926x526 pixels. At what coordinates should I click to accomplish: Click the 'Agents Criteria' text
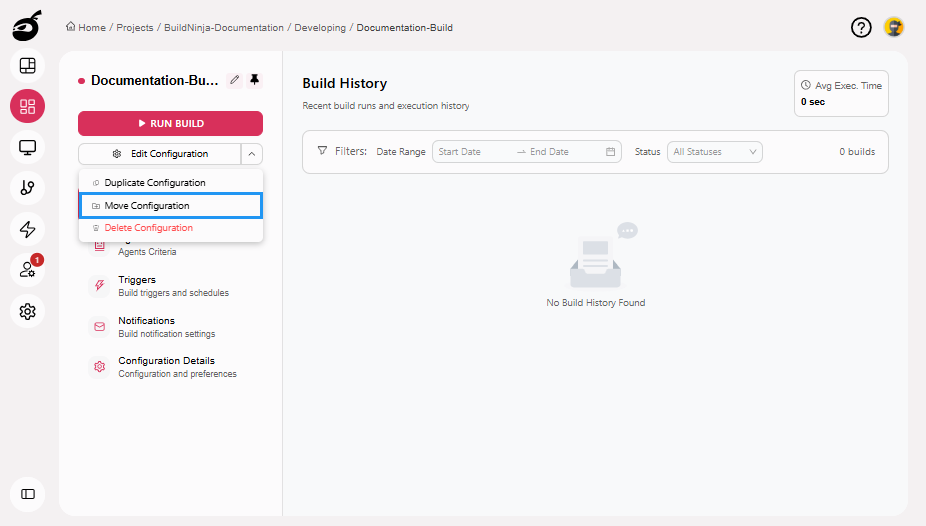(x=147, y=252)
